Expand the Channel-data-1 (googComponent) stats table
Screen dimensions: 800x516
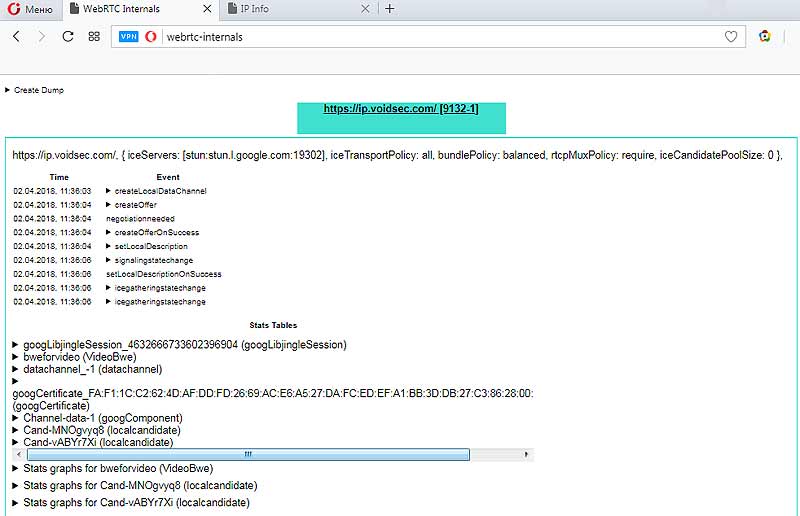coord(97,418)
